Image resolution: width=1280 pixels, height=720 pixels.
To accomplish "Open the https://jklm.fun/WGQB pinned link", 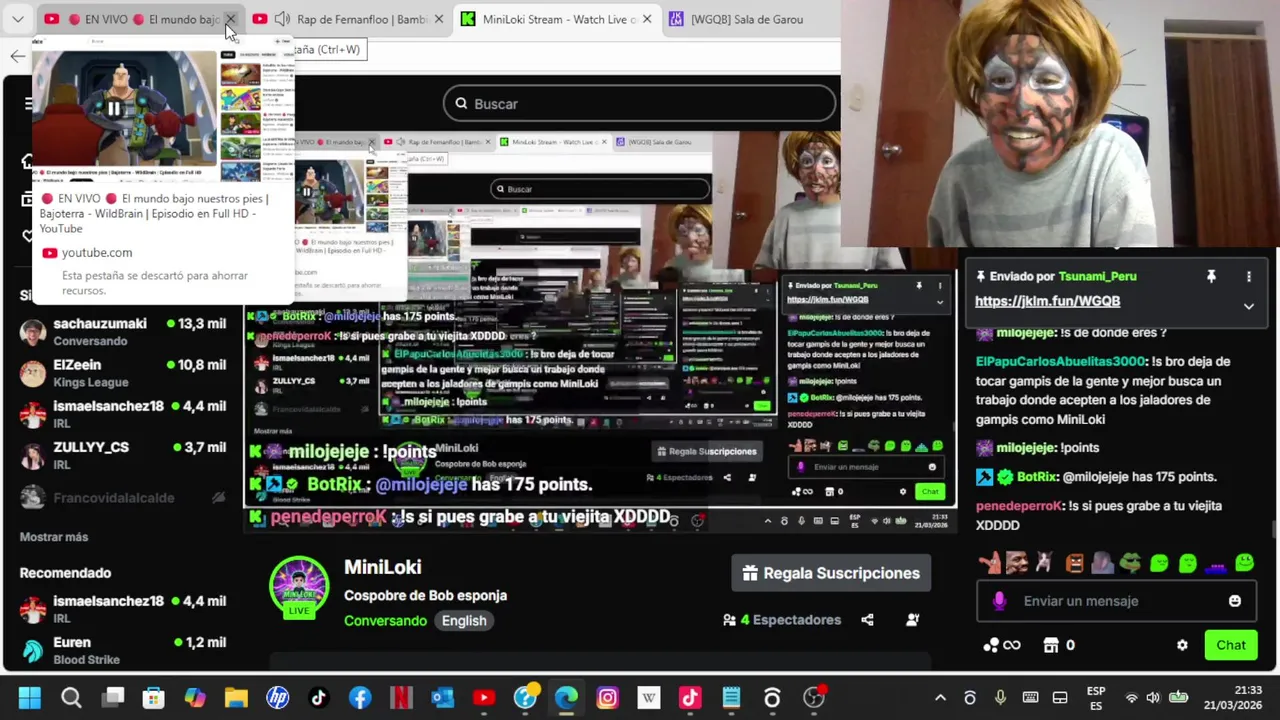I will point(1047,301).
